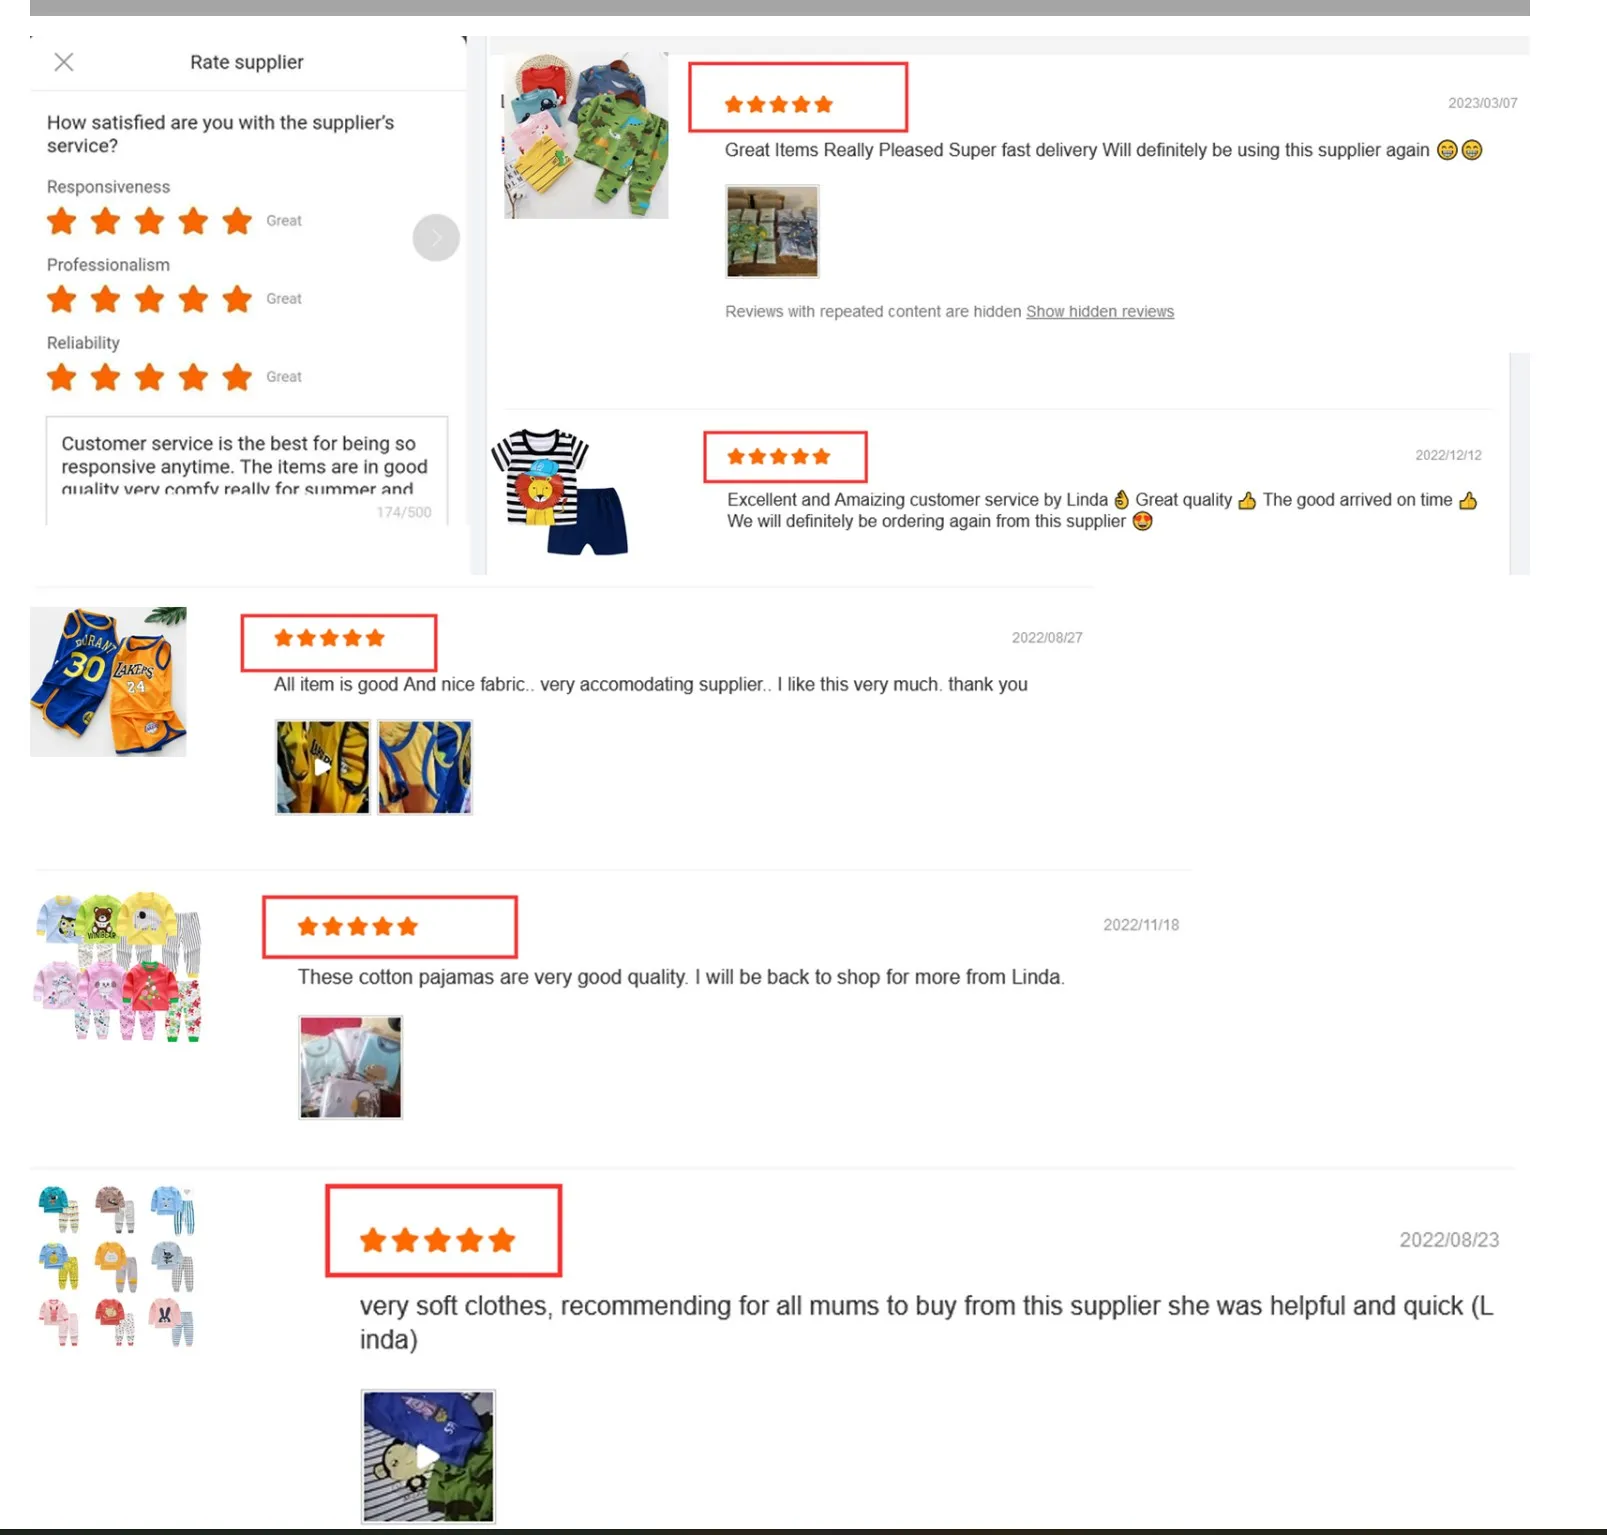Play the monkey shirt review video
Screen dimensions: 1607x1535
[x=428, y=1456]
